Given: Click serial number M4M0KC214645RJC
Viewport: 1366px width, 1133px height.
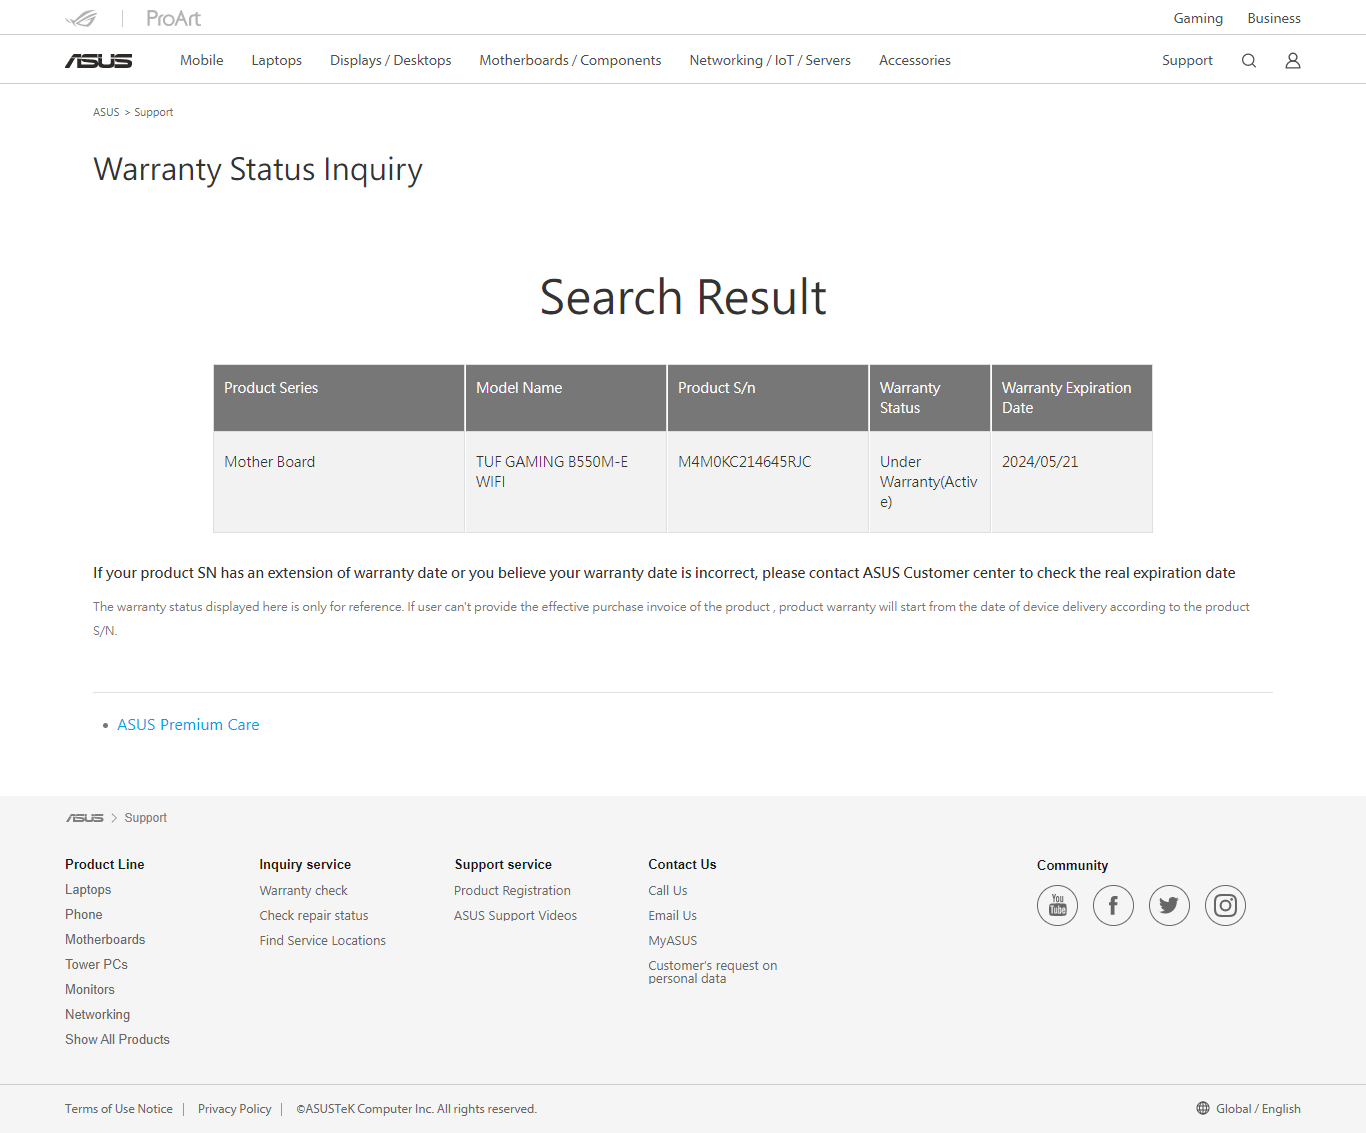Looking at the screenshot, I should [745, 462].
